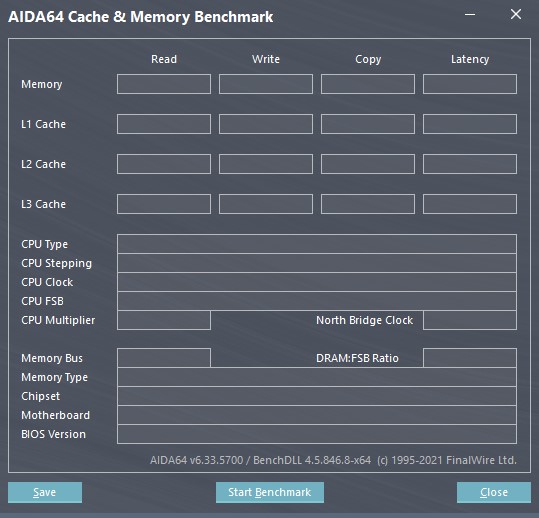Viewport: 539px width, 518px height.
Task: Click the CPU Type label
Action: click(44, 244)
